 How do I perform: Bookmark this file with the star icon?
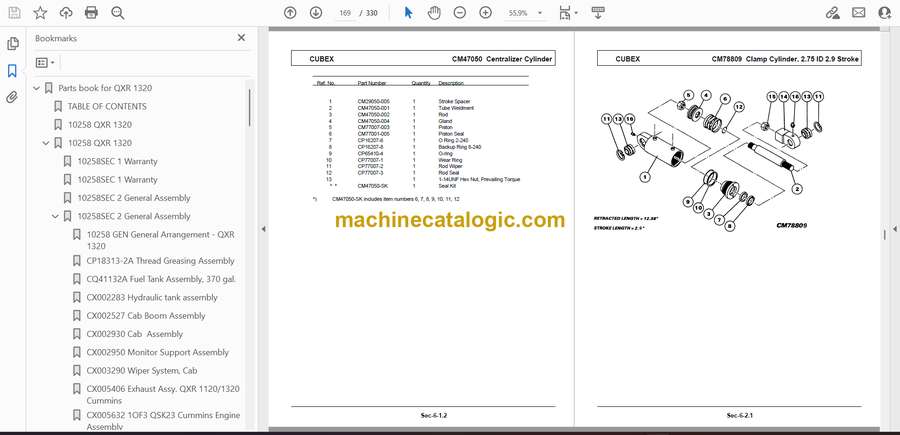pyautogui.click(x=40, y=13)
